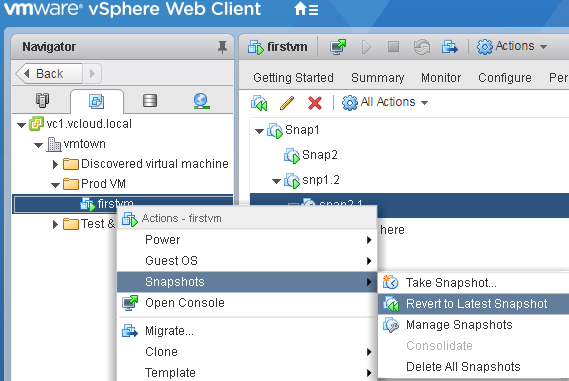Click the Migrate VM toolbar icon
This screenshot has width=569, height=381.
450,47
